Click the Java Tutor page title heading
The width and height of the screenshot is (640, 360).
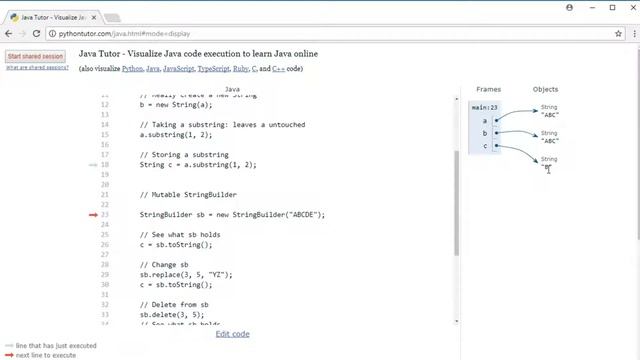(198, 54)
